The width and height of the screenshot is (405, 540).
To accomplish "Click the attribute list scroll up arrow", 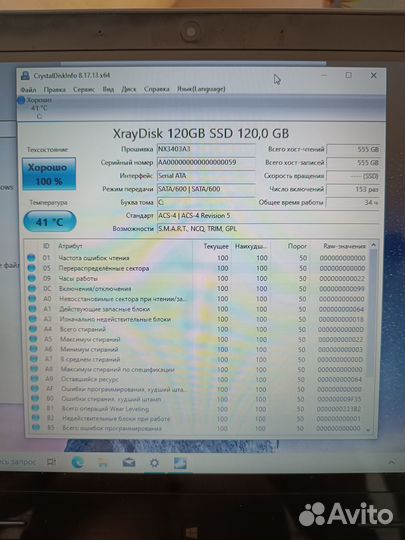I will pos(373,245).
